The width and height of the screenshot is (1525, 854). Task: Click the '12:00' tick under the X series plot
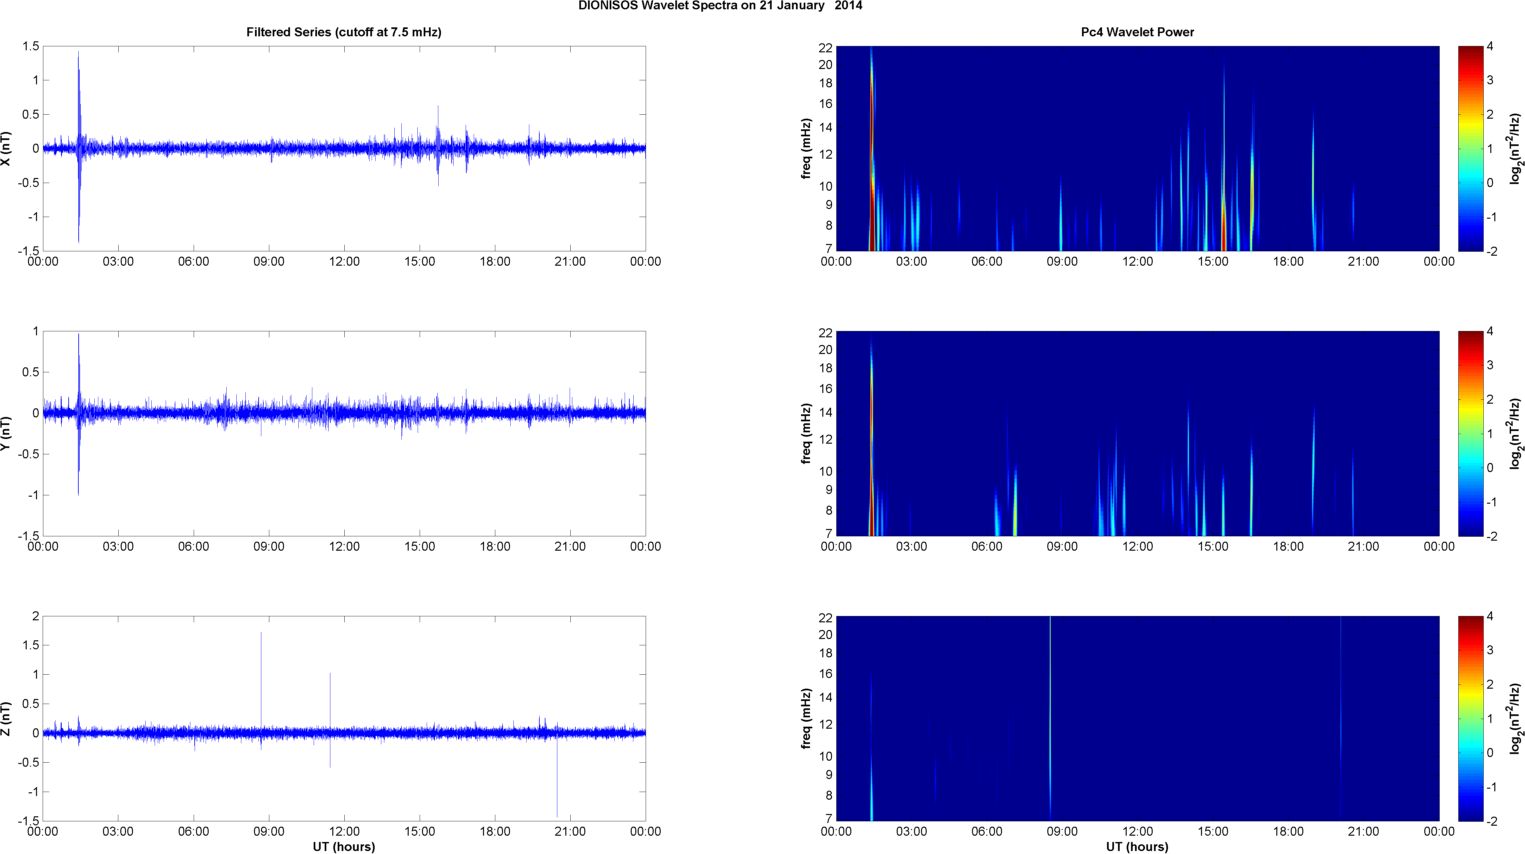click(344, 262)
